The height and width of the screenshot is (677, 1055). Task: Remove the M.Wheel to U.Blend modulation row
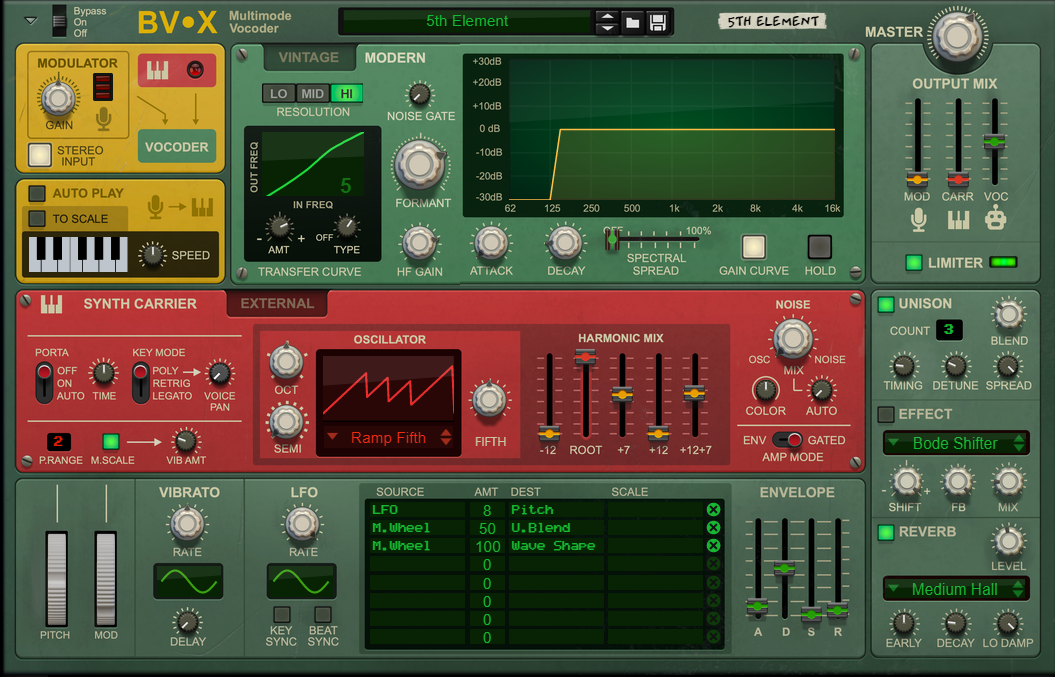coord(713,528)
